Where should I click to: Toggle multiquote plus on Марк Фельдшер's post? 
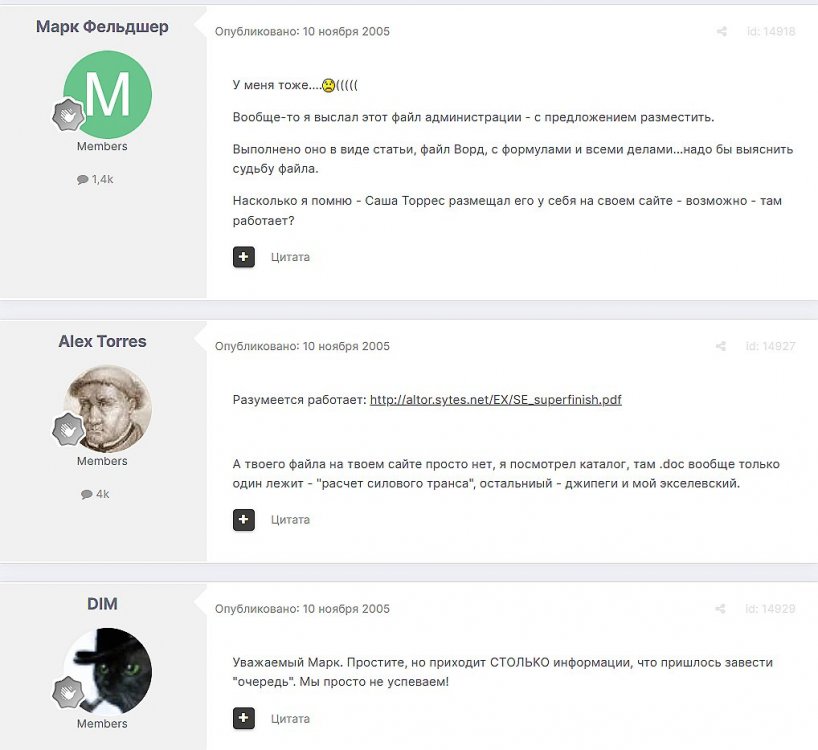(x=244, y=257)
